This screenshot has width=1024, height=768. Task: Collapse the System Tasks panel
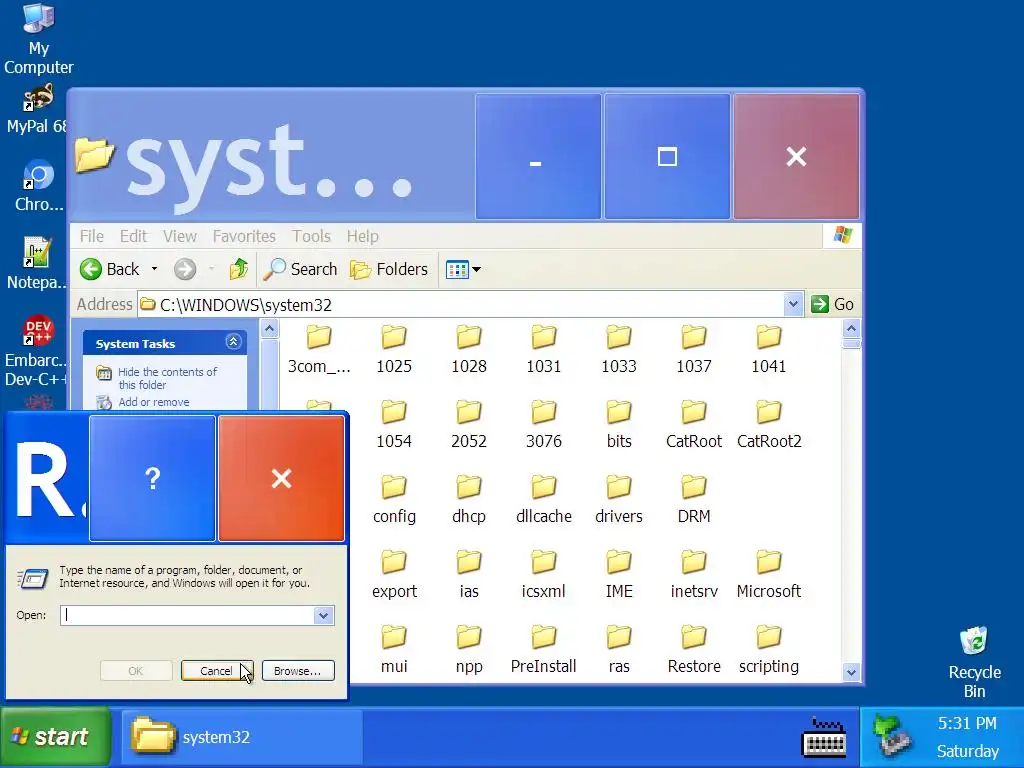point(233,342)
